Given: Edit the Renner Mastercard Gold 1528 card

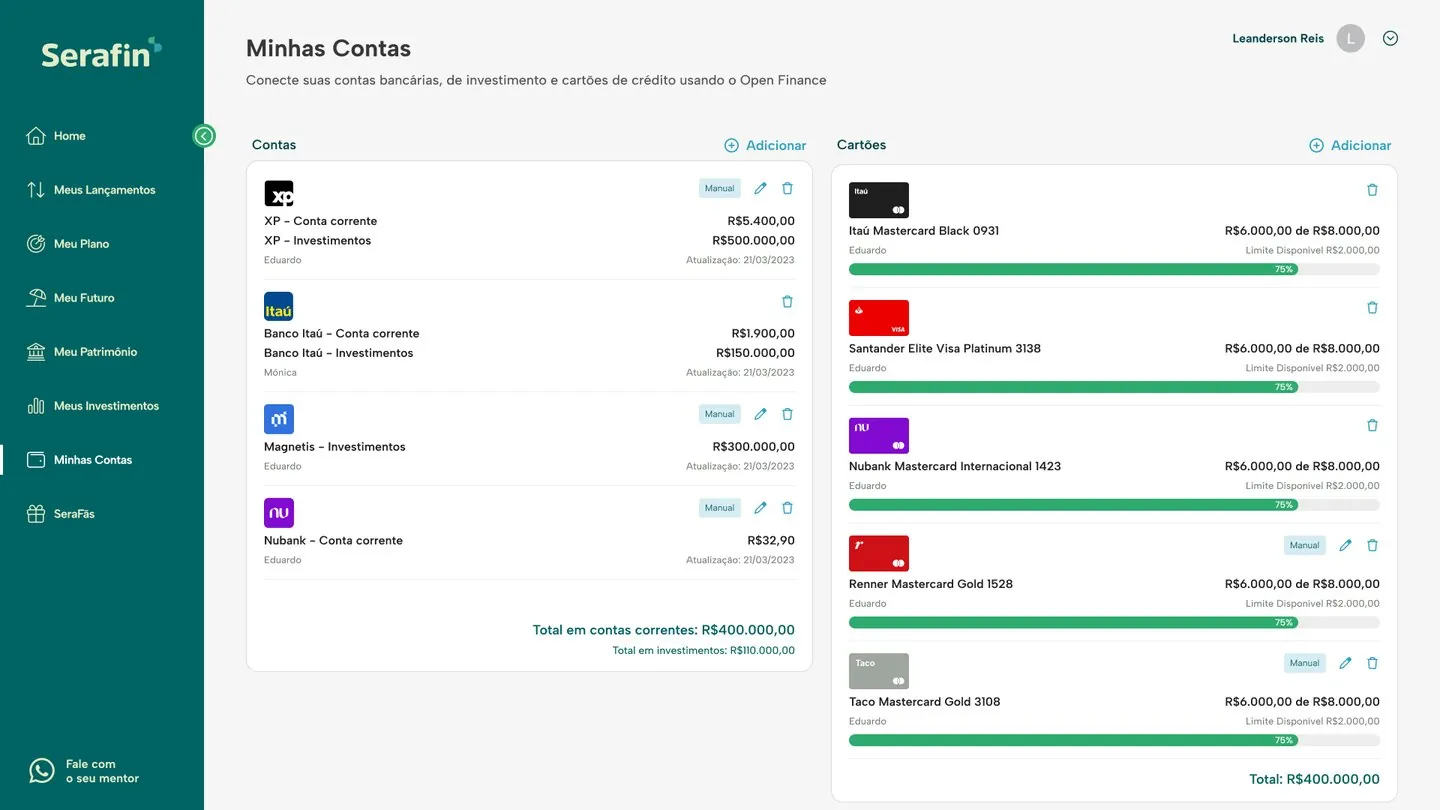Looking at the screenshot, I should (x=1345, y=545).
